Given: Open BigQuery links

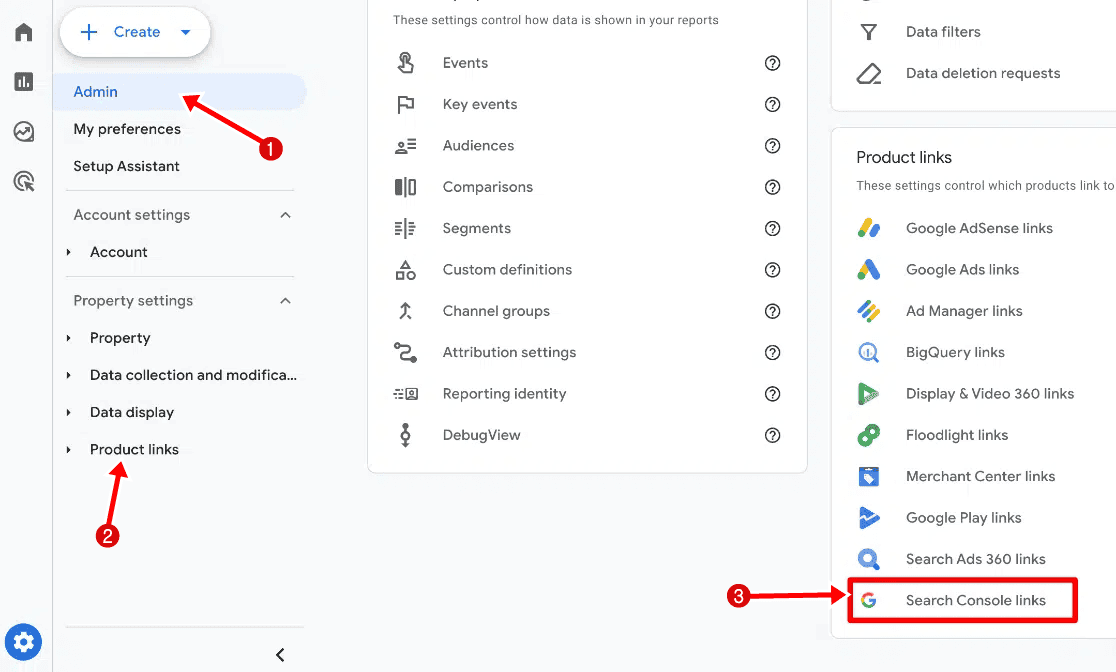Looking at the screenshot, I should 955,352.
